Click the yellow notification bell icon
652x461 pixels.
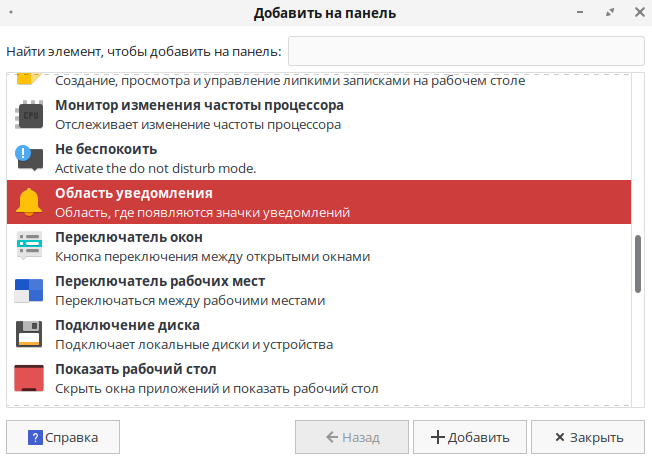pyautogui.click(x=29, y=202)
